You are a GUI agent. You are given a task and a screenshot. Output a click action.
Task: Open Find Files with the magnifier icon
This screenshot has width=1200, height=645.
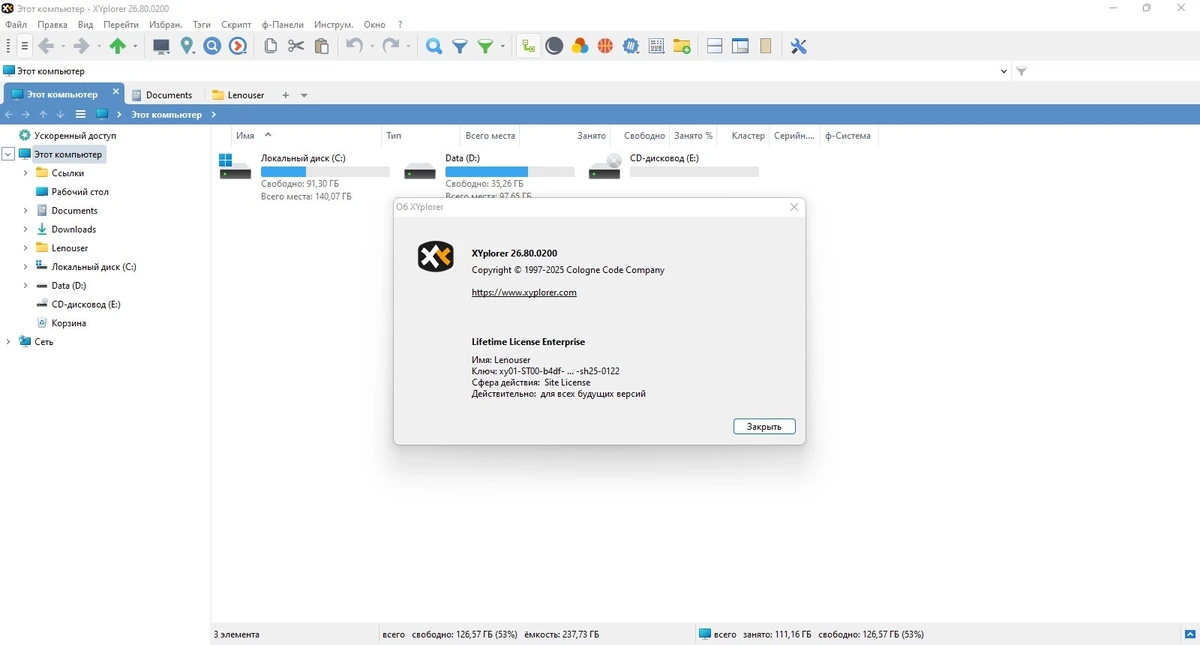pos(434,46)
